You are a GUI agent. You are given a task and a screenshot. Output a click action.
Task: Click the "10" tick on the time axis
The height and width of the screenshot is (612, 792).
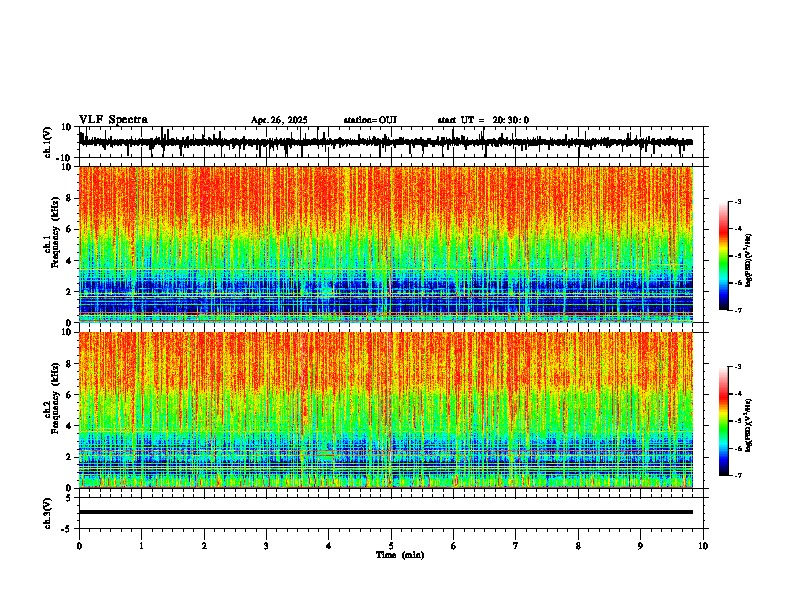point(703,546)
